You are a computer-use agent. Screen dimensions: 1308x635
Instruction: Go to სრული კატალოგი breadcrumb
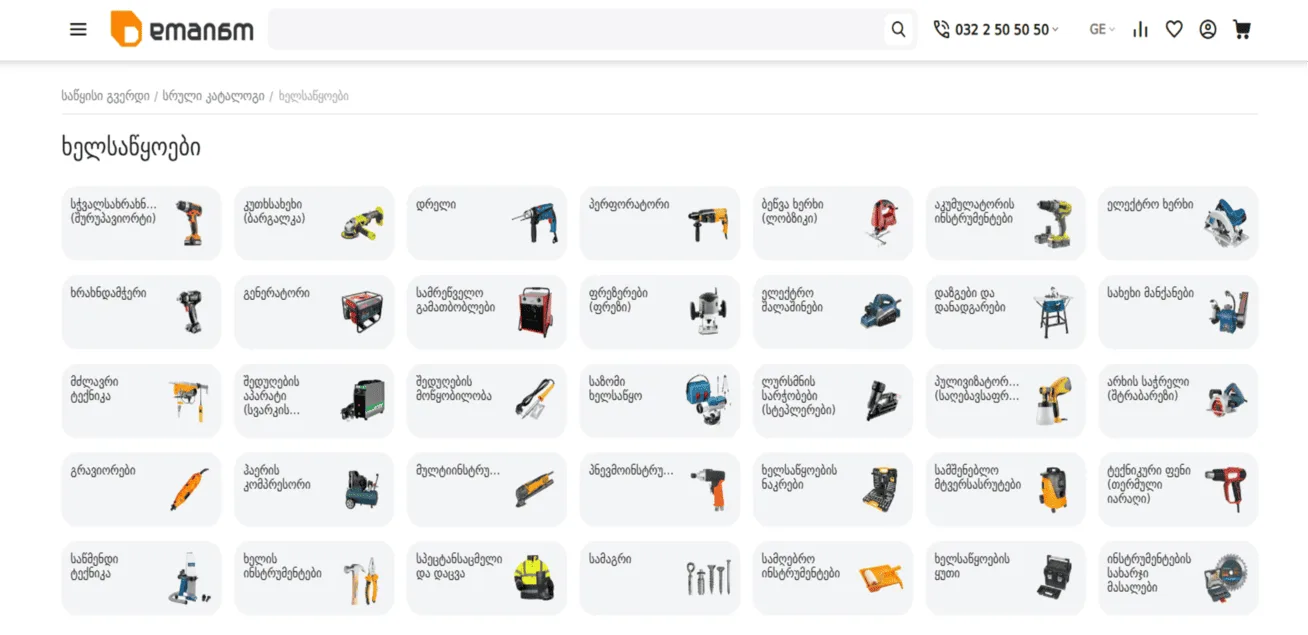(x=213, y=96)
